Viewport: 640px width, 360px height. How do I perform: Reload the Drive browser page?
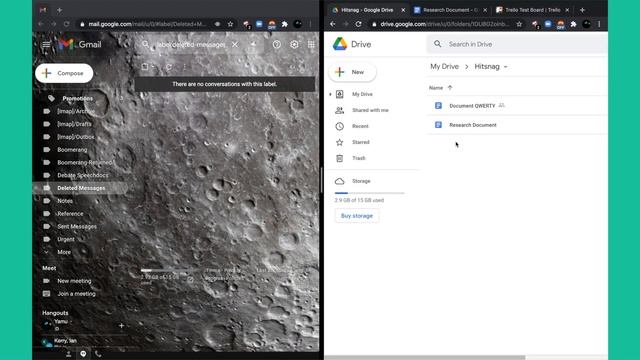point(358,24)
